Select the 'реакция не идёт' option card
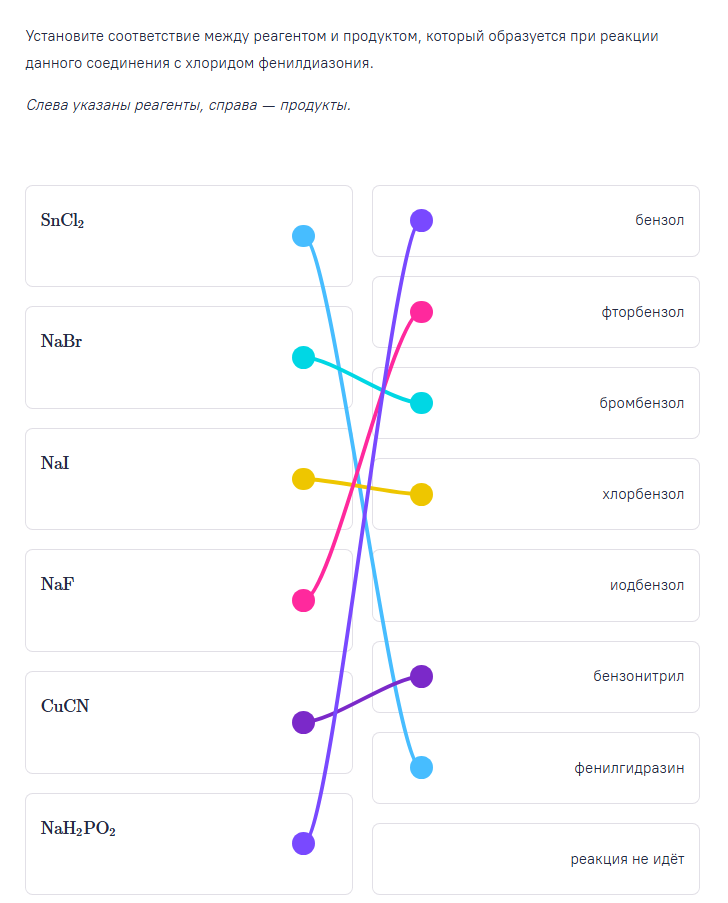728x903 pixels. pyautogui.click(x=535, y=858)
